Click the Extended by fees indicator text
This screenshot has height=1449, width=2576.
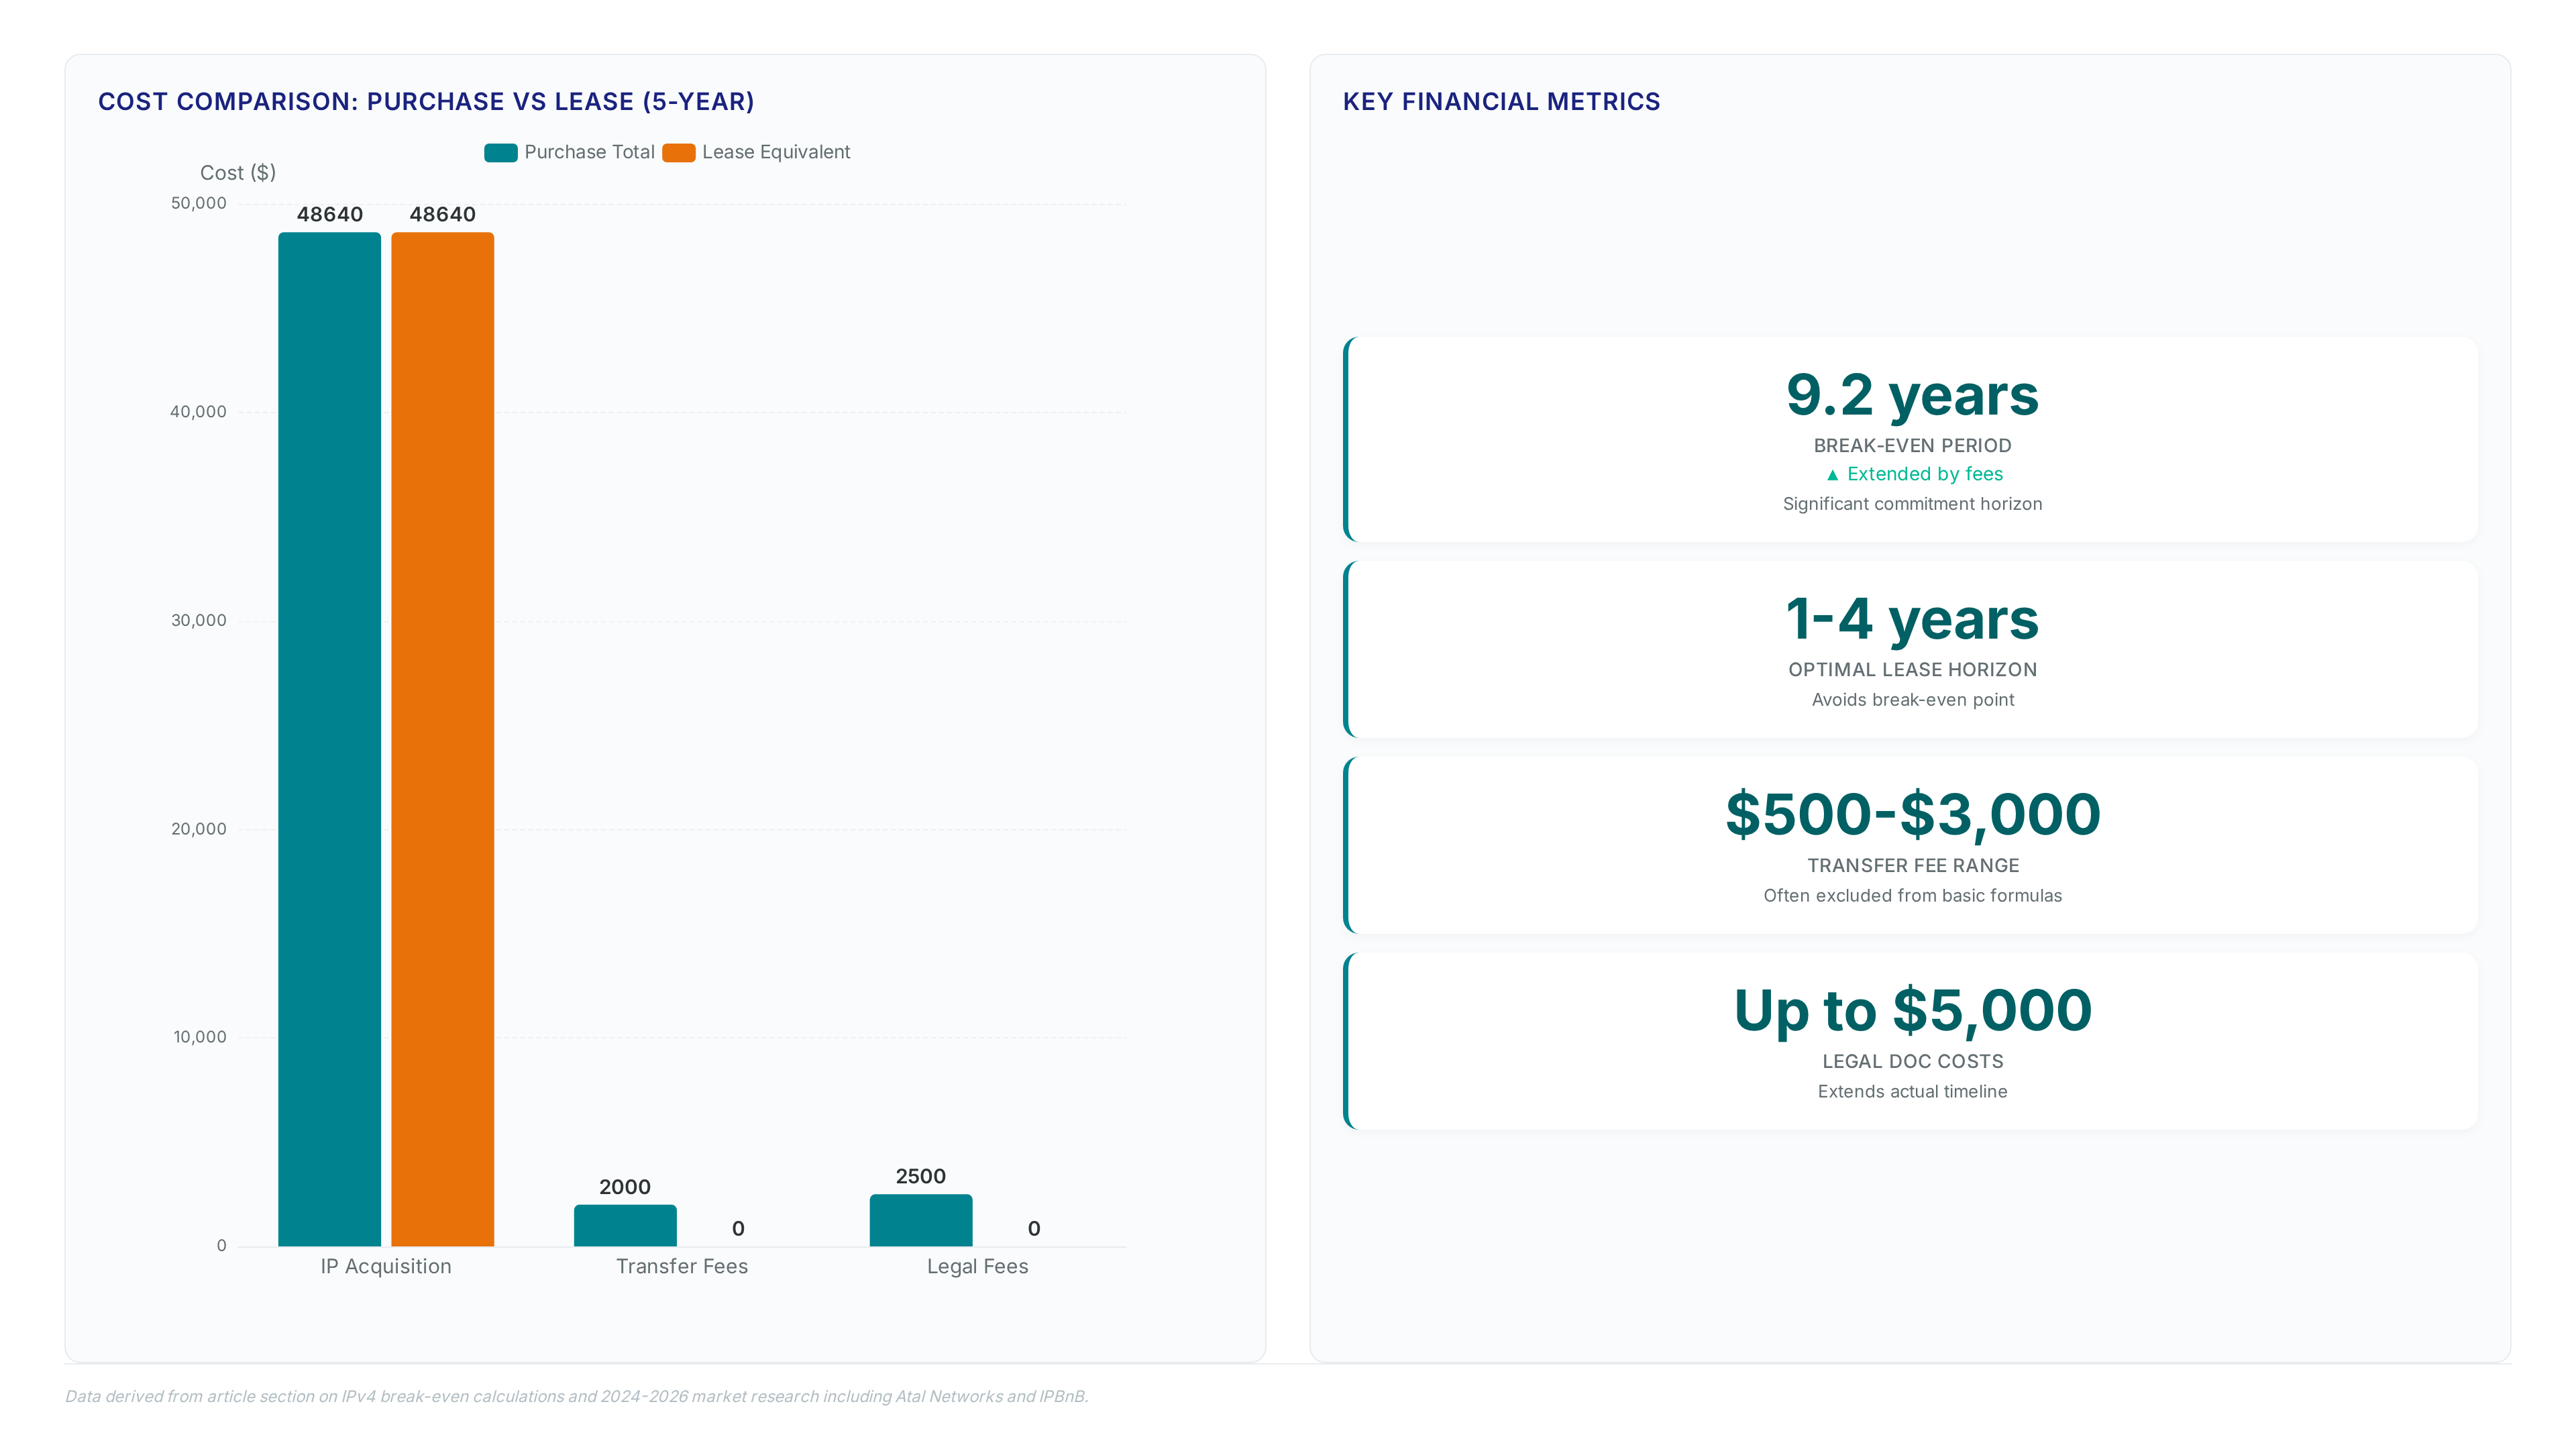1925,474
